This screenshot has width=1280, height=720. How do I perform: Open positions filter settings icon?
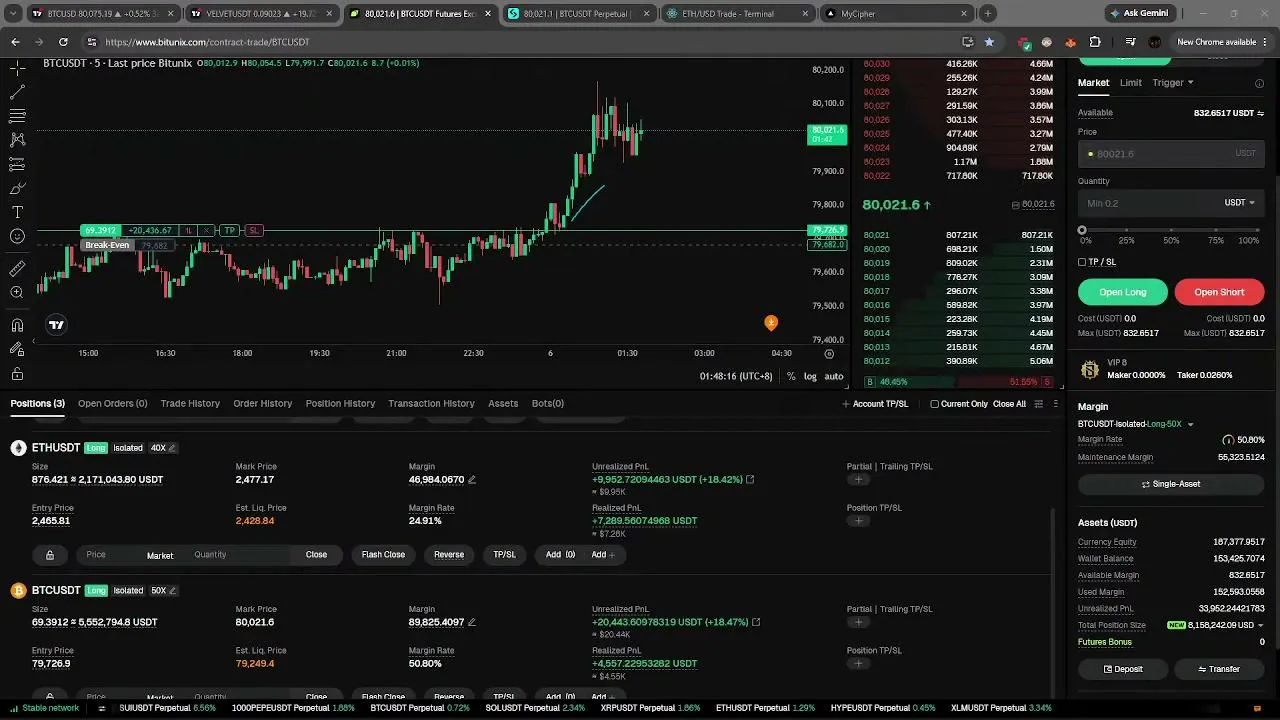point(1039,404)
